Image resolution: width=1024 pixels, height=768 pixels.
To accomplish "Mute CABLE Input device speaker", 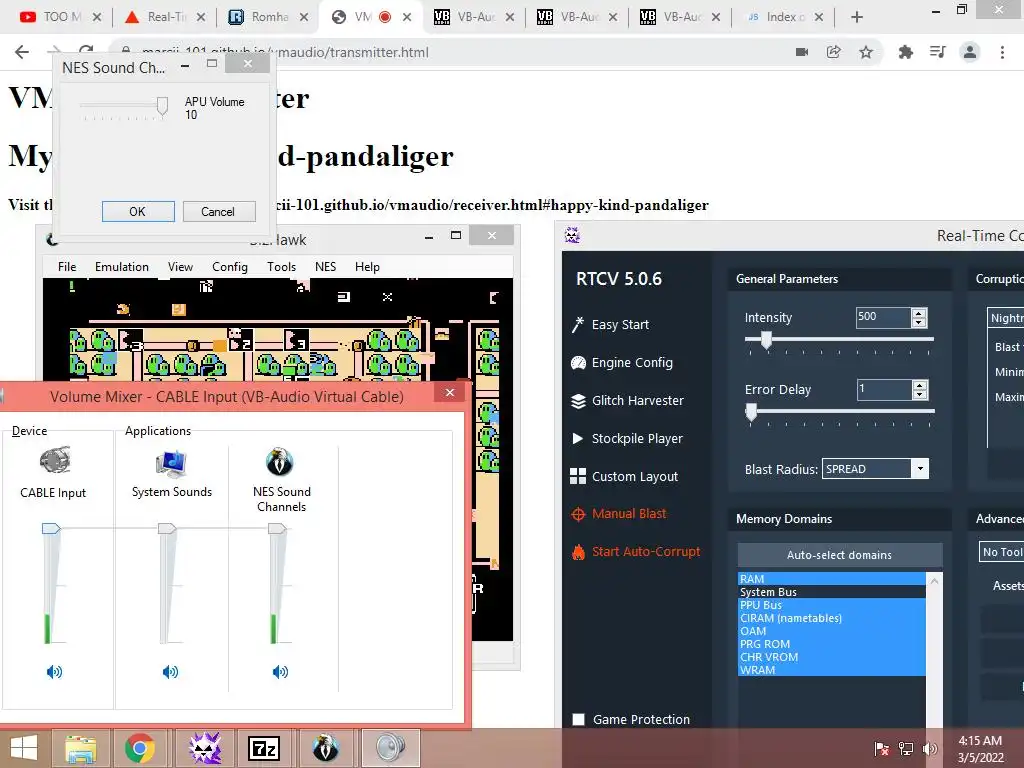I will click(54, 671).
